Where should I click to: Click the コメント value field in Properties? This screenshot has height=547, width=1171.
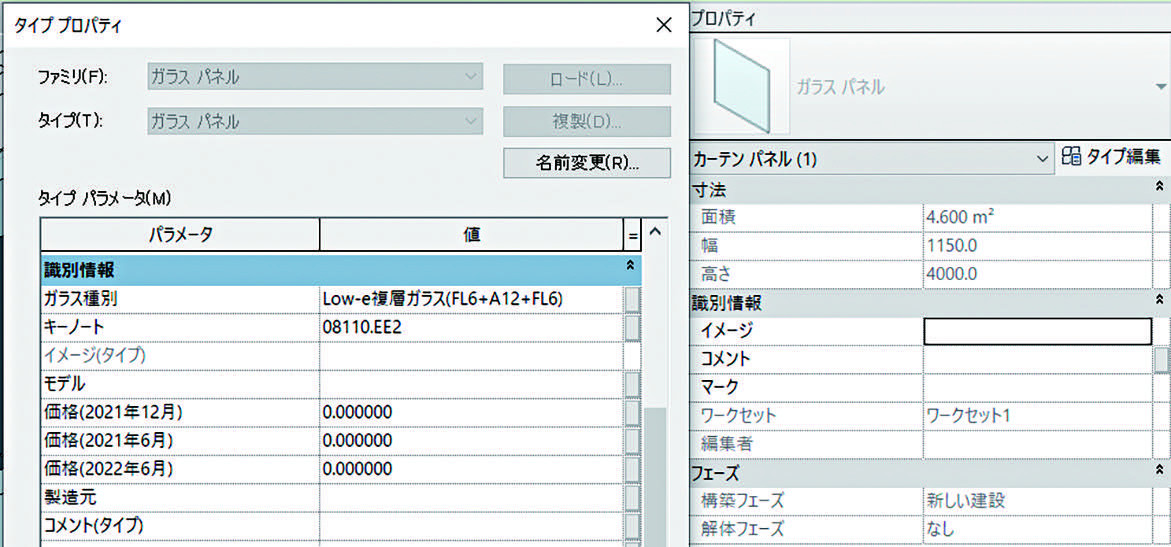tap(1038, 359)
